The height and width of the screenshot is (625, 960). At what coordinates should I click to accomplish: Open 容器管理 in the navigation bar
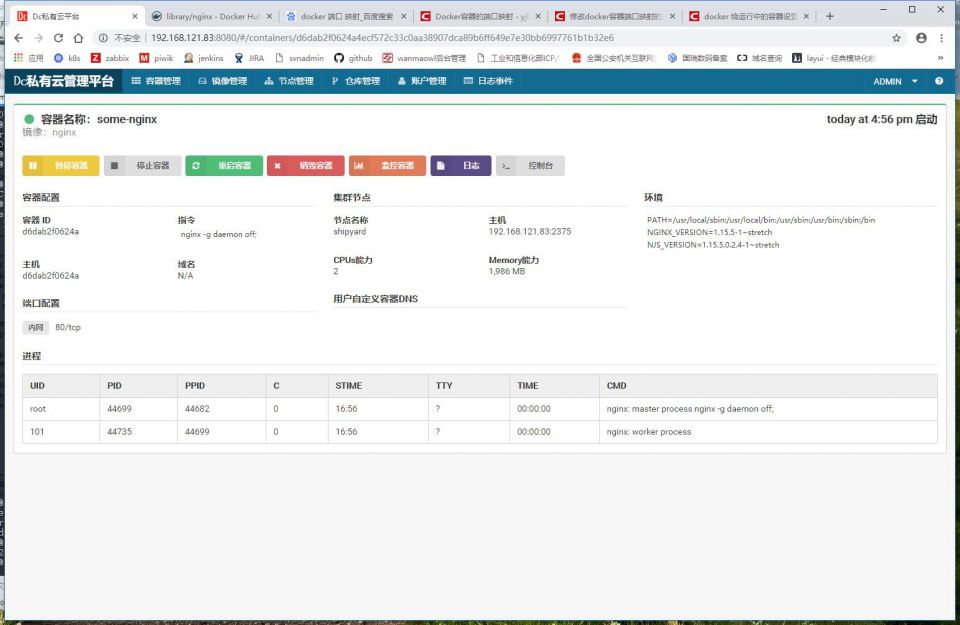156,81
